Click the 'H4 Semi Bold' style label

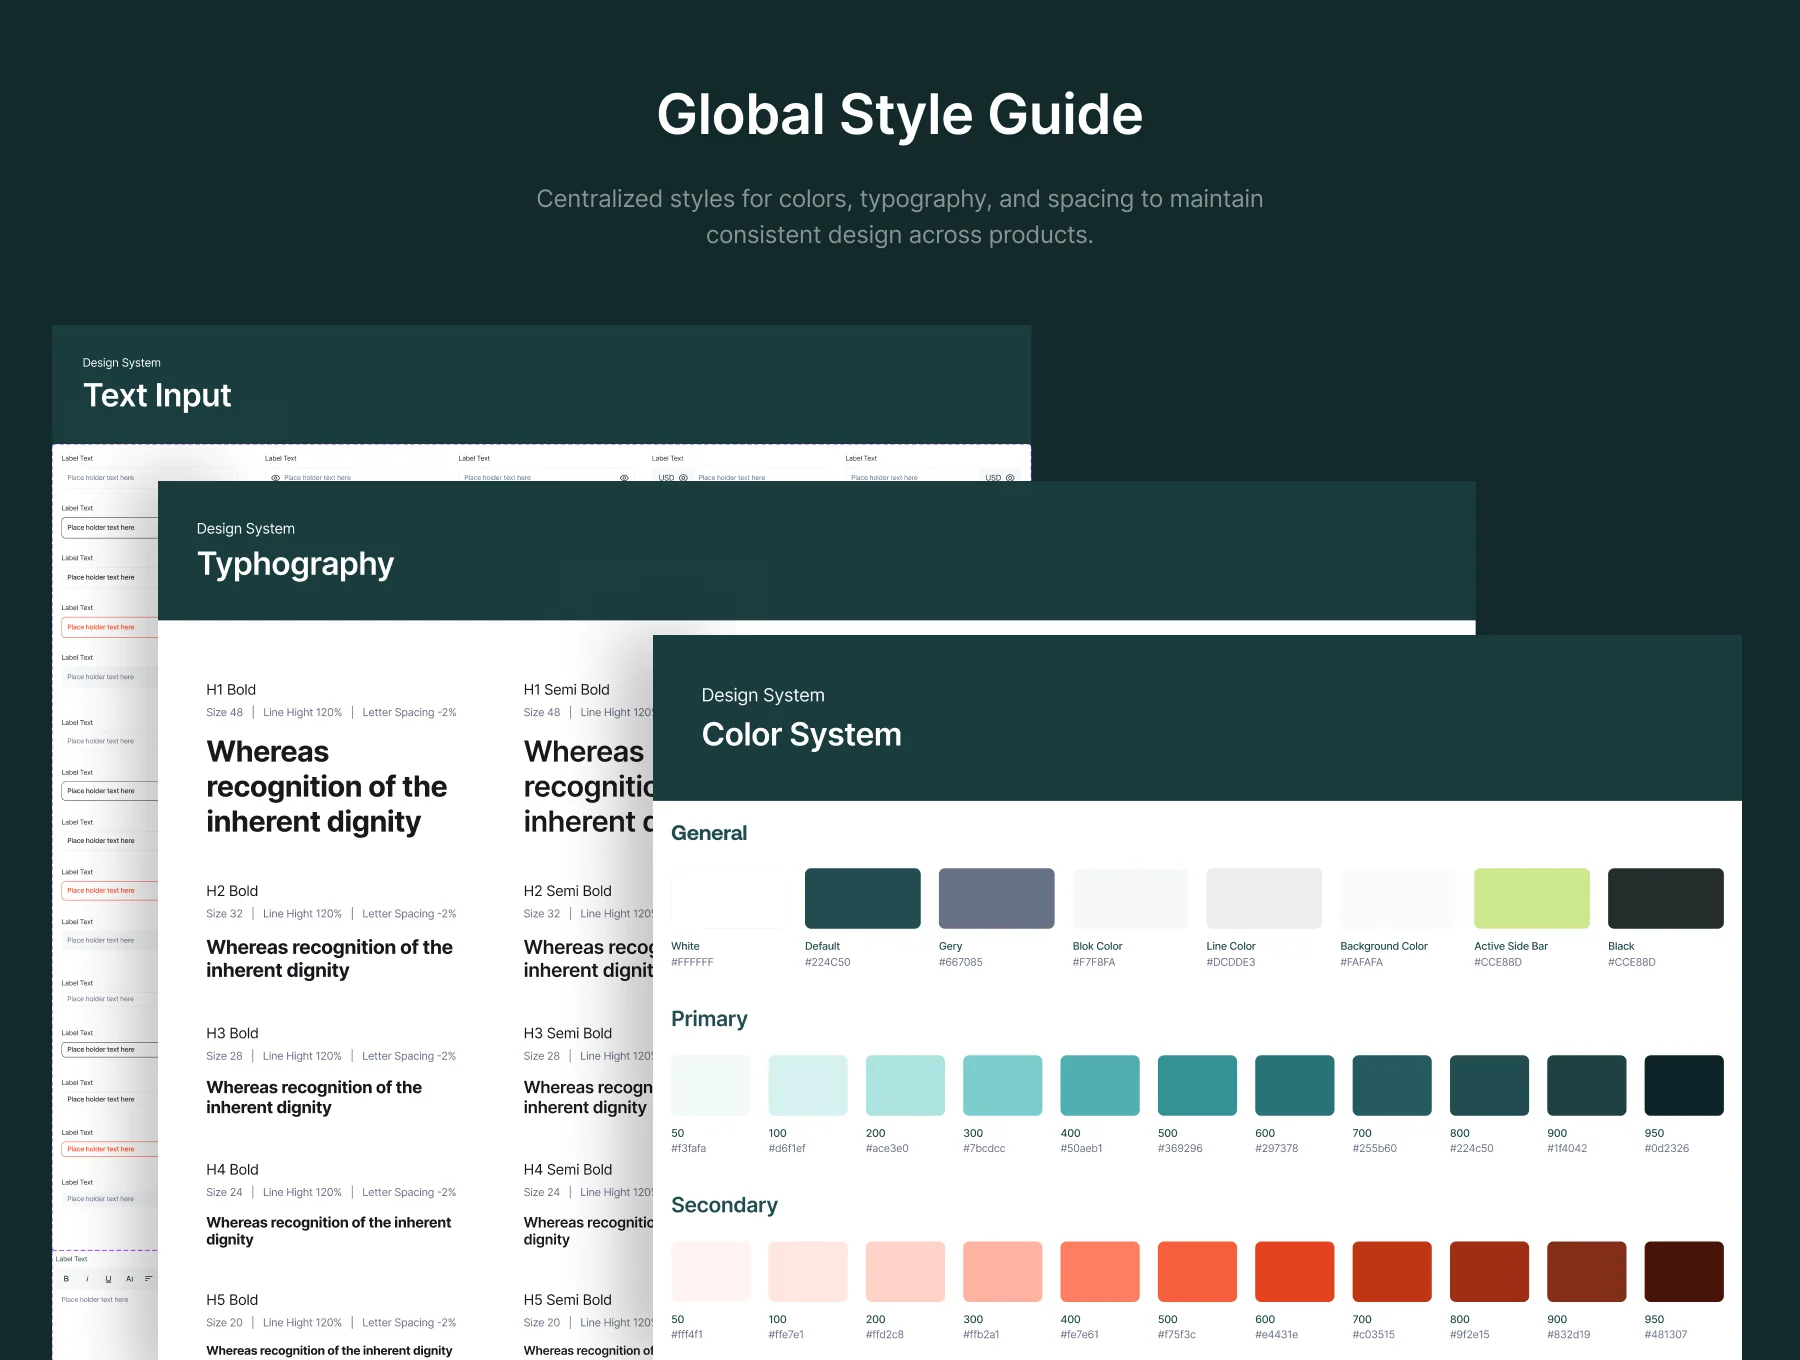(567, 1169)
